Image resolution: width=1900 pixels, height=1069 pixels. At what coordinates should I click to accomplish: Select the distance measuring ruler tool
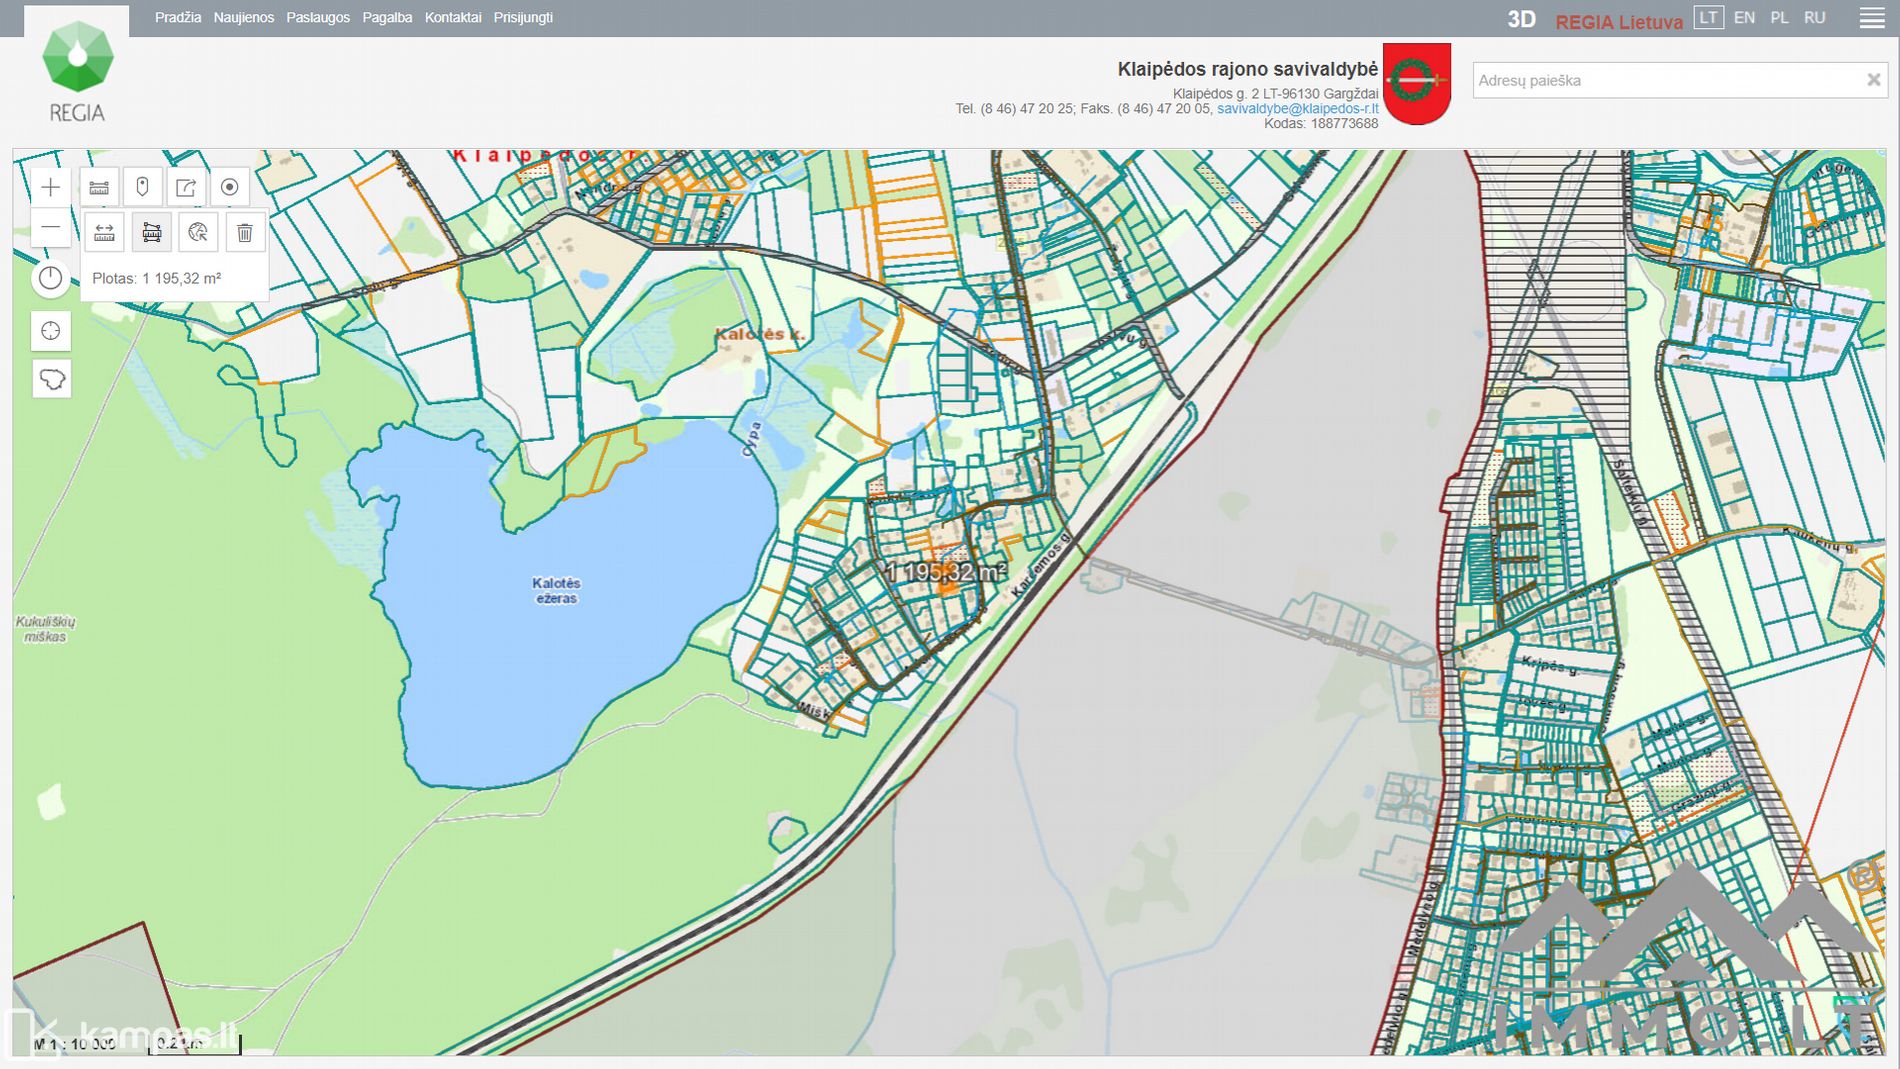(x=104, y=233)
